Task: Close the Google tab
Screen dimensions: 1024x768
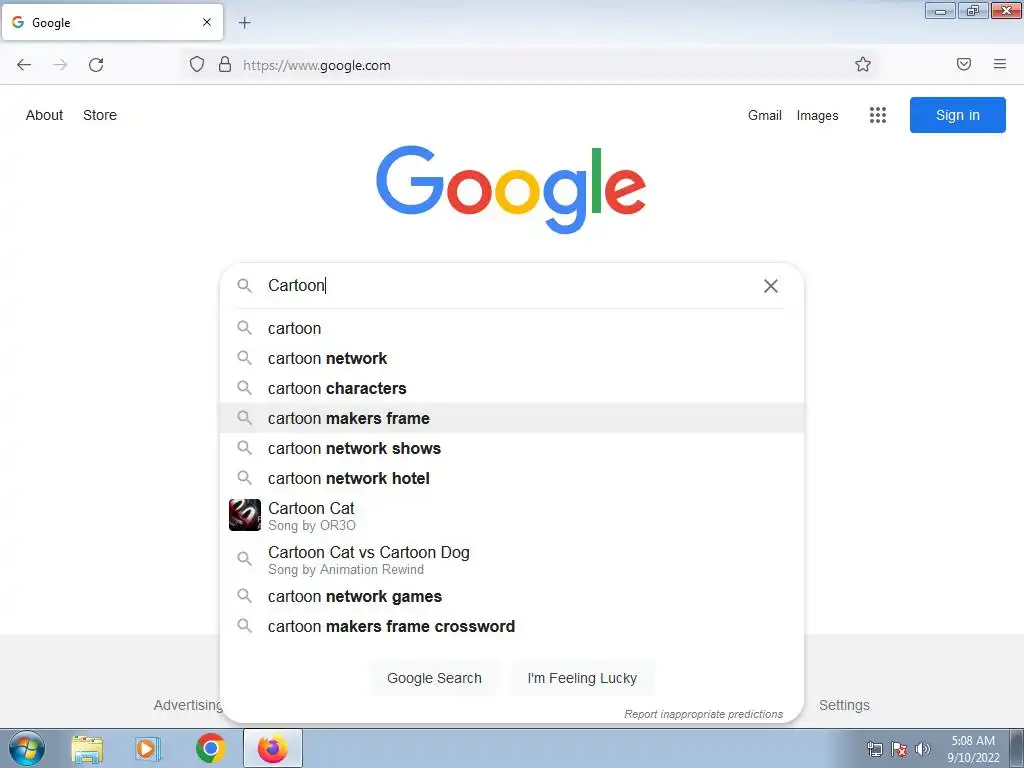Action: 206,22
